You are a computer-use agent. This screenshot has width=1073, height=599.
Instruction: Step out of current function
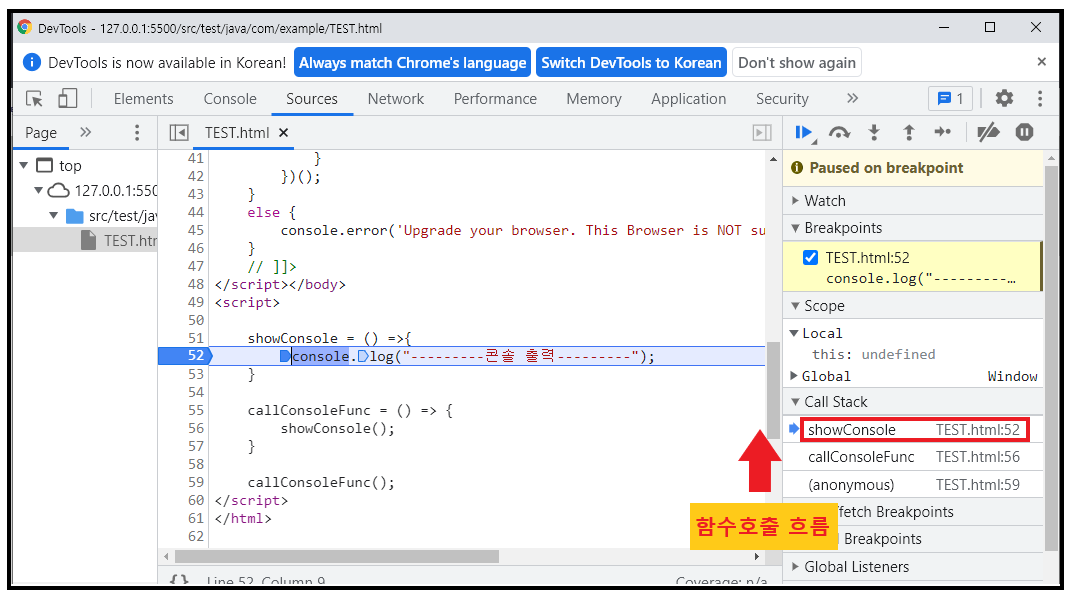909,133
